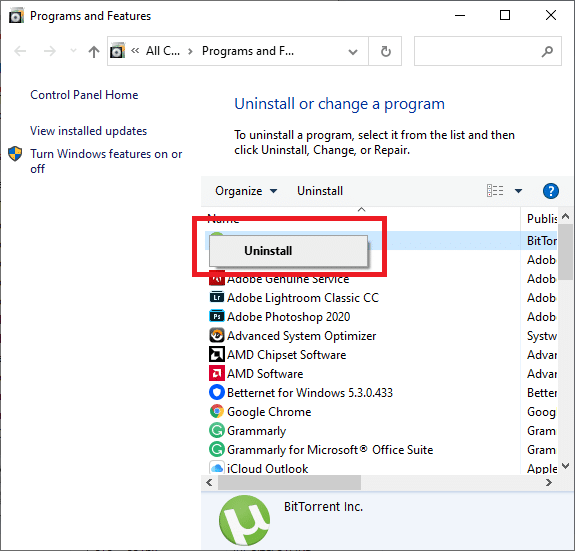Click the Change your view icon

point(495,191)
